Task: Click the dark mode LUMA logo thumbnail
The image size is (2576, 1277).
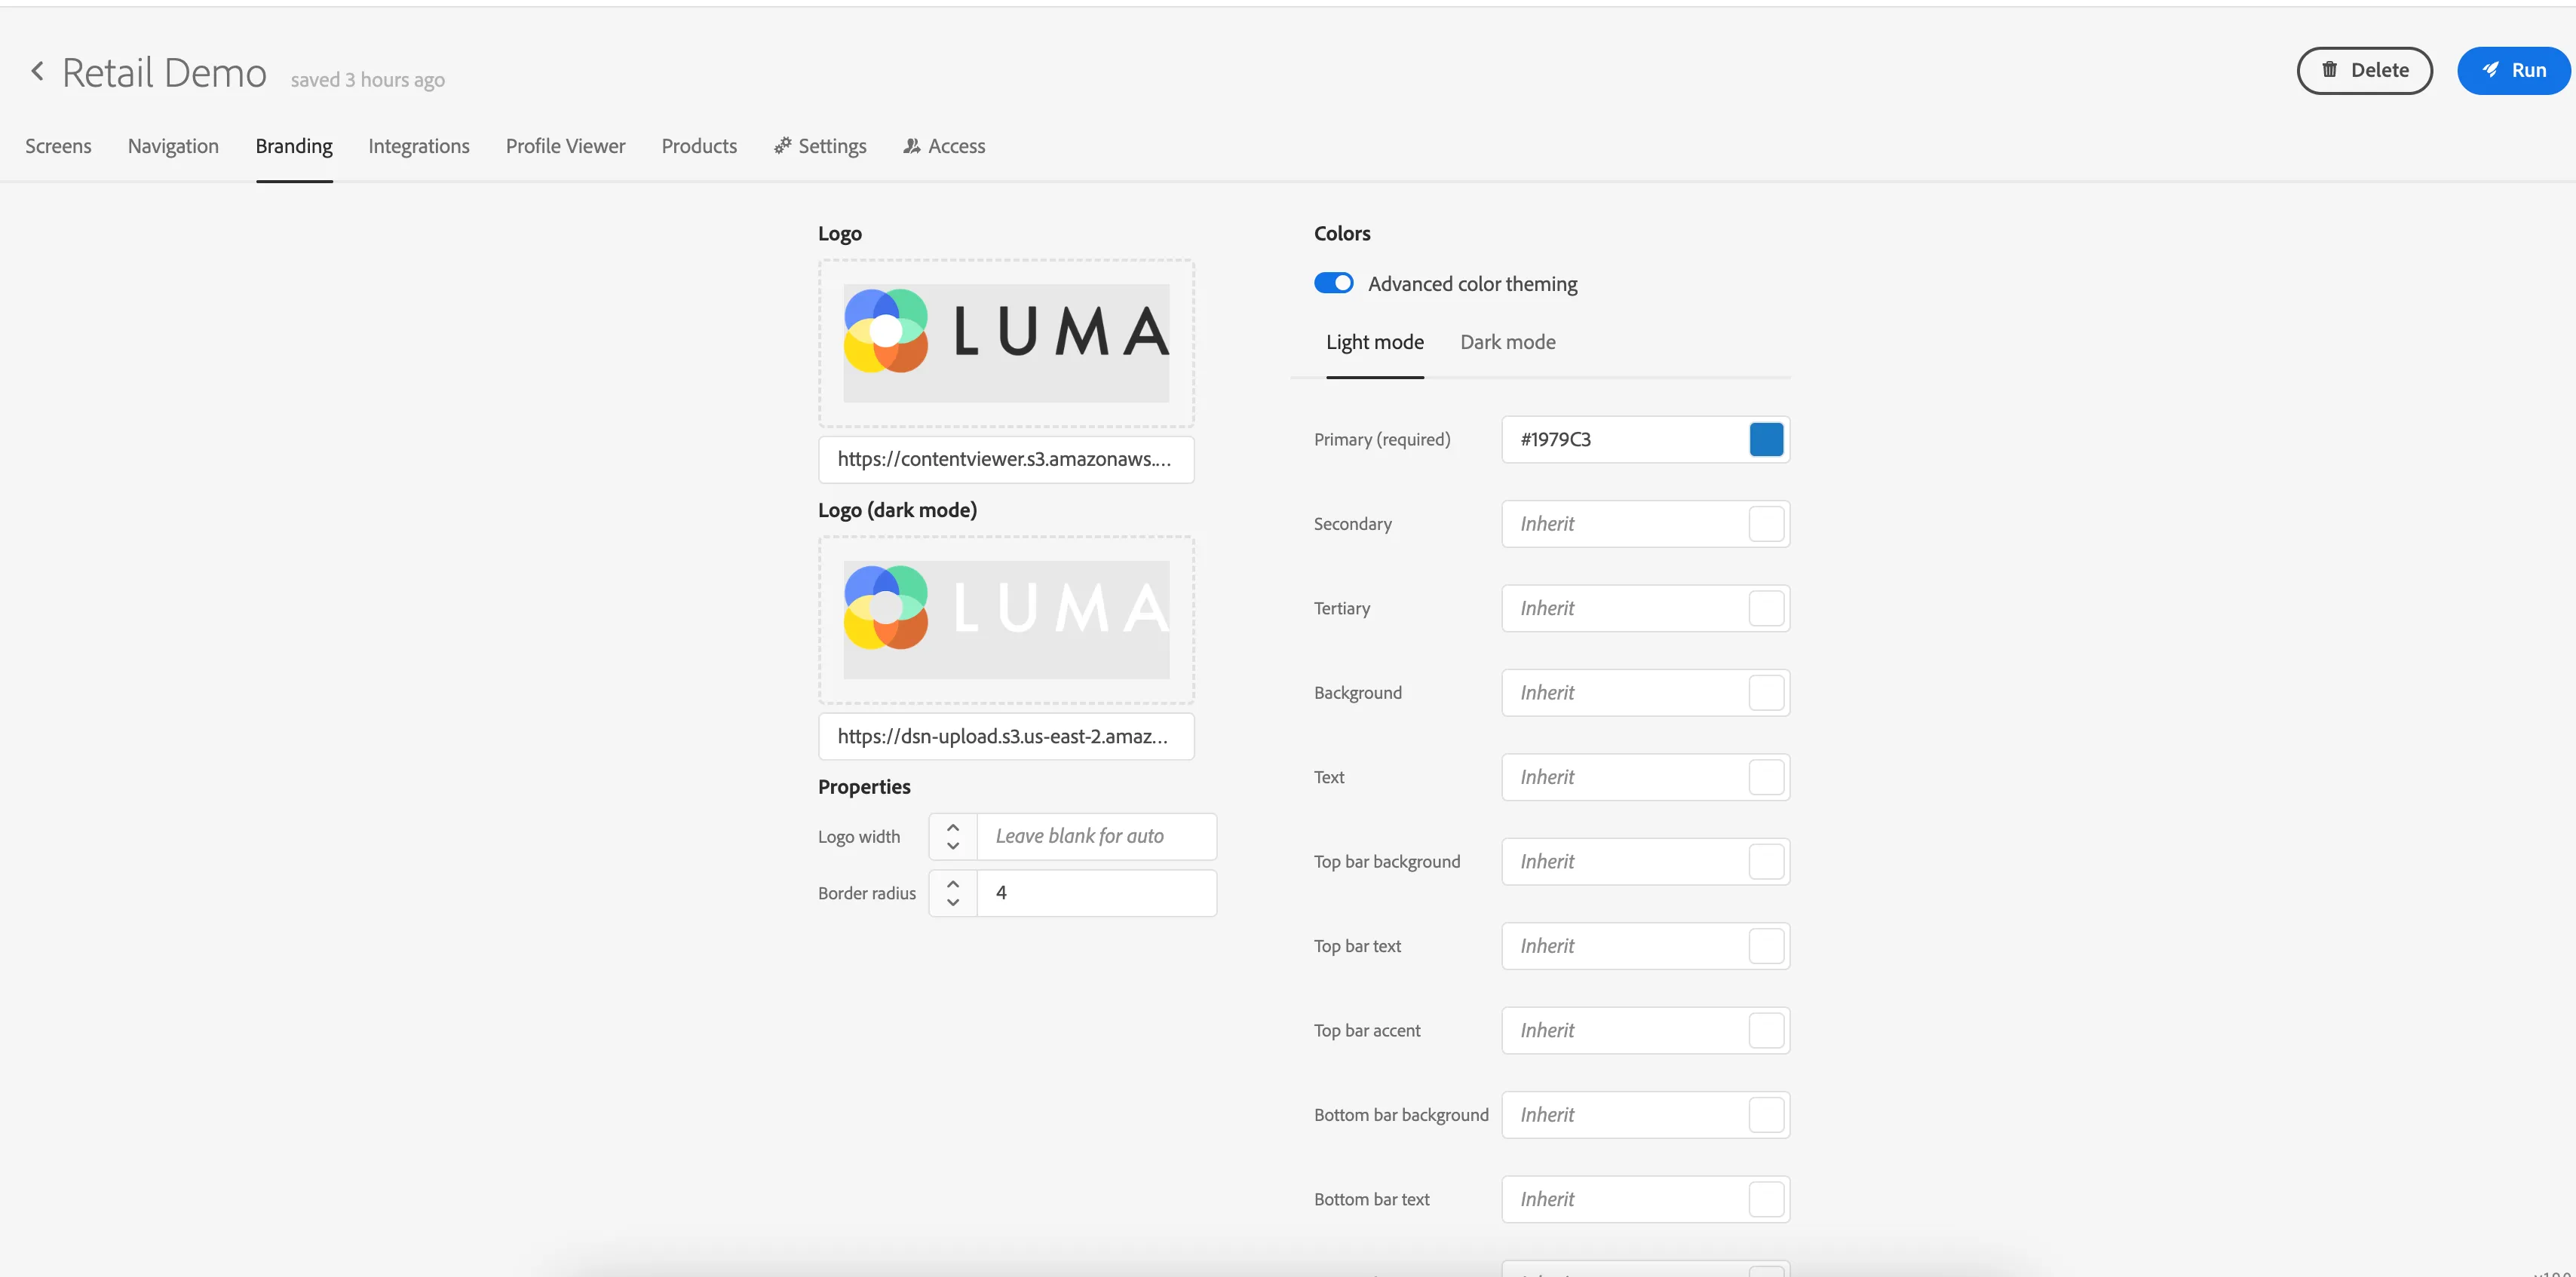Action: point(1006,620)
